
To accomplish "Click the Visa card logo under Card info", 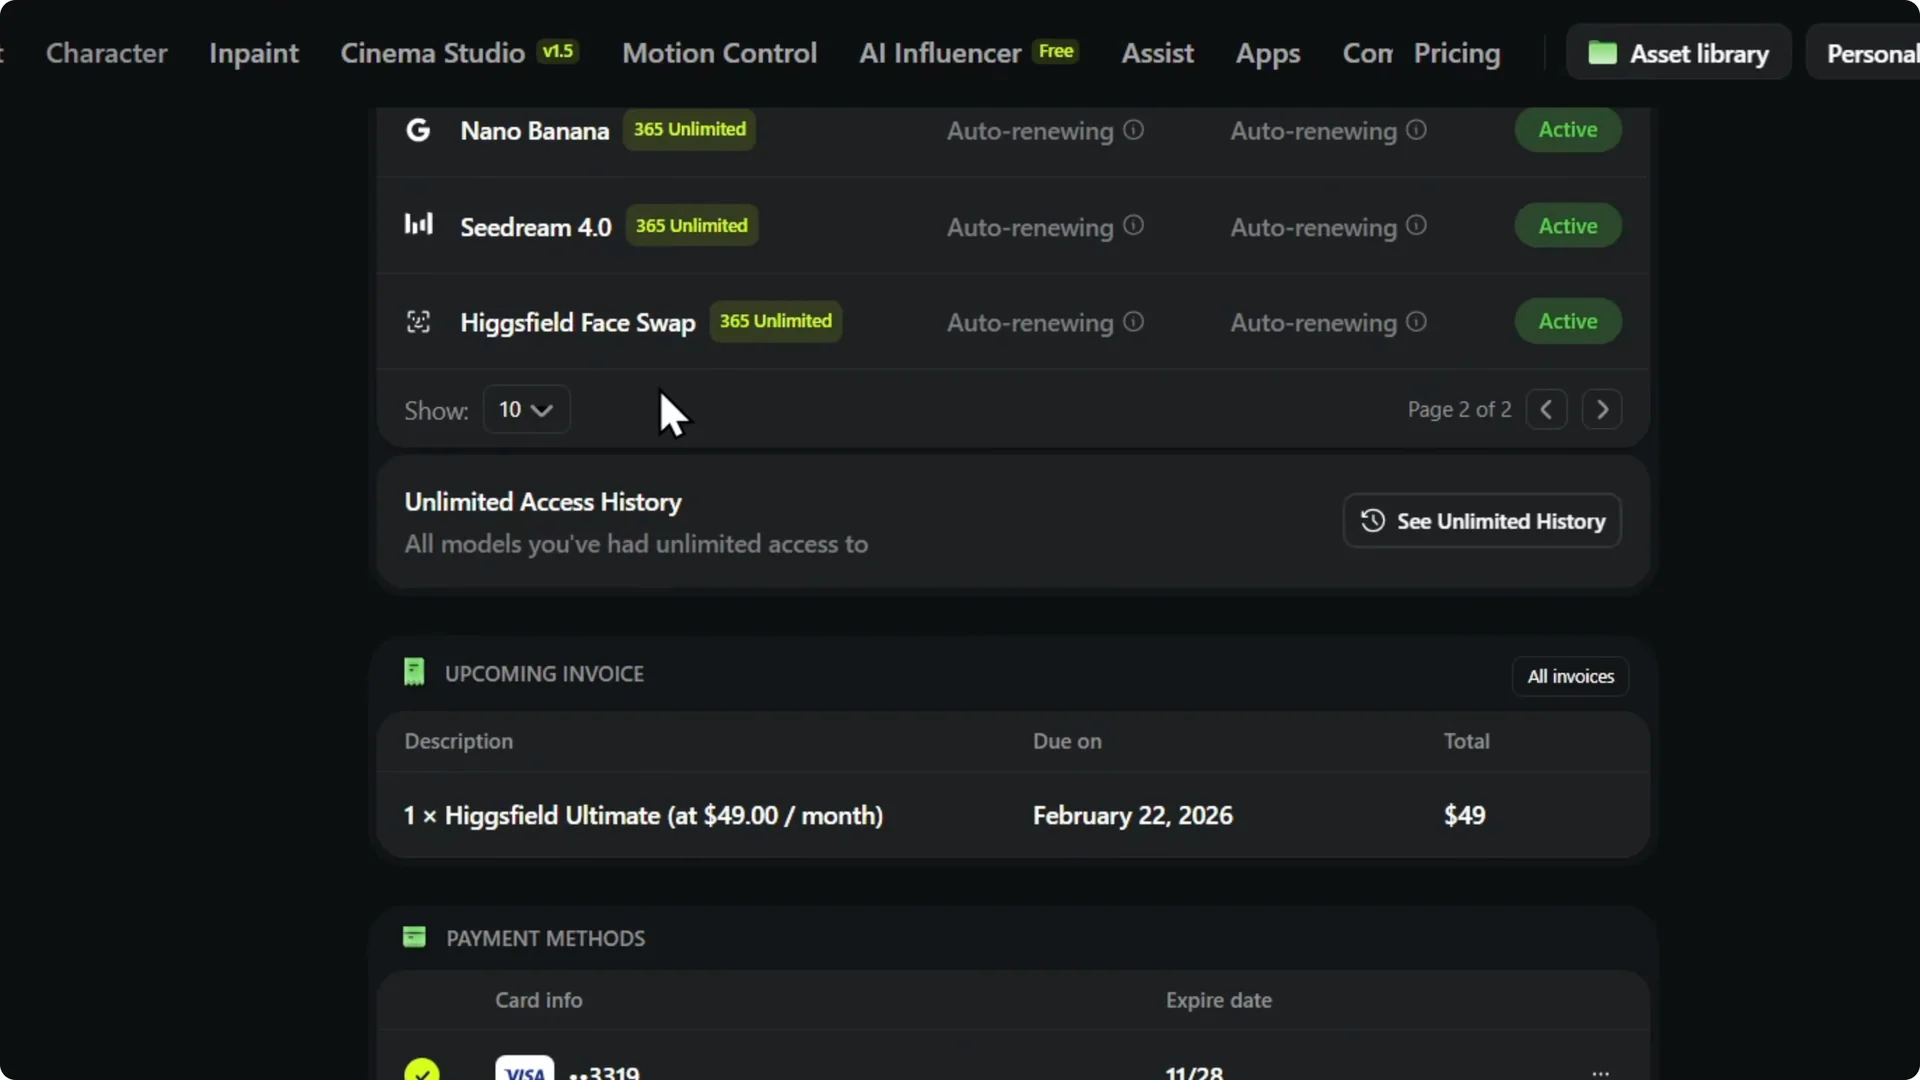I will point(523,1070).
